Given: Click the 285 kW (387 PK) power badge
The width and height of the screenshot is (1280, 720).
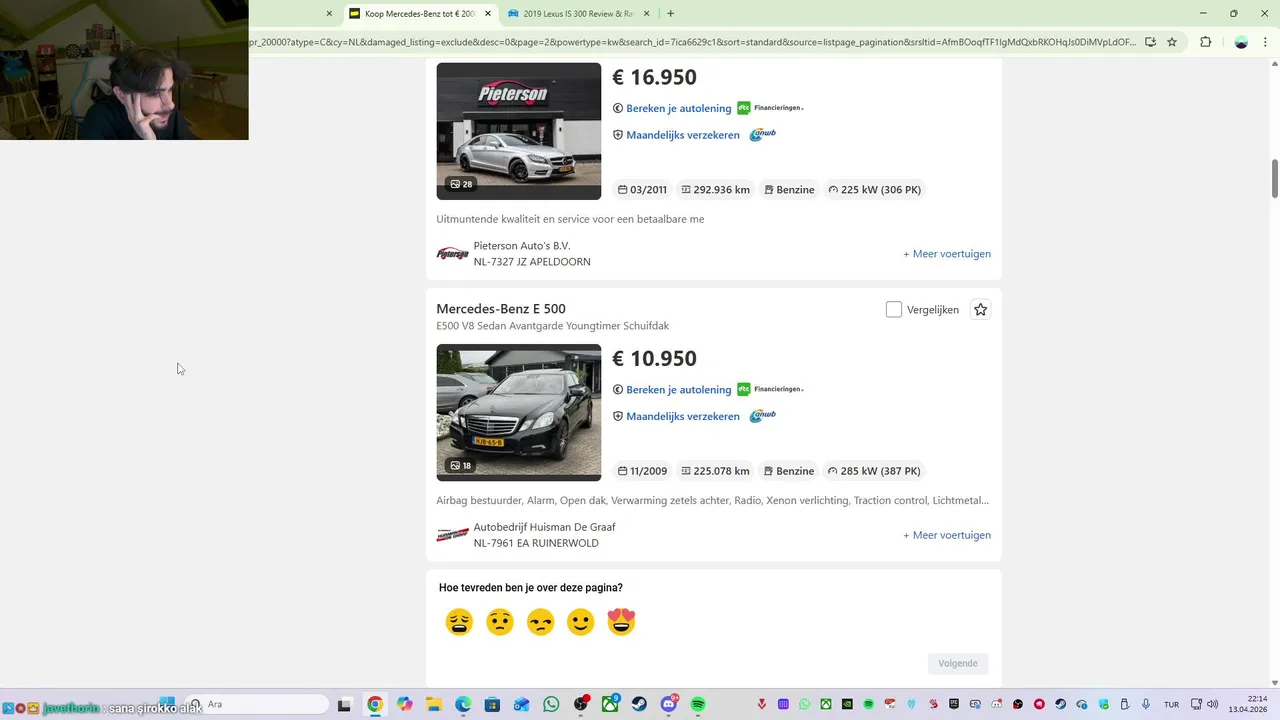Looking at the screenshot, I should point(873,471).
